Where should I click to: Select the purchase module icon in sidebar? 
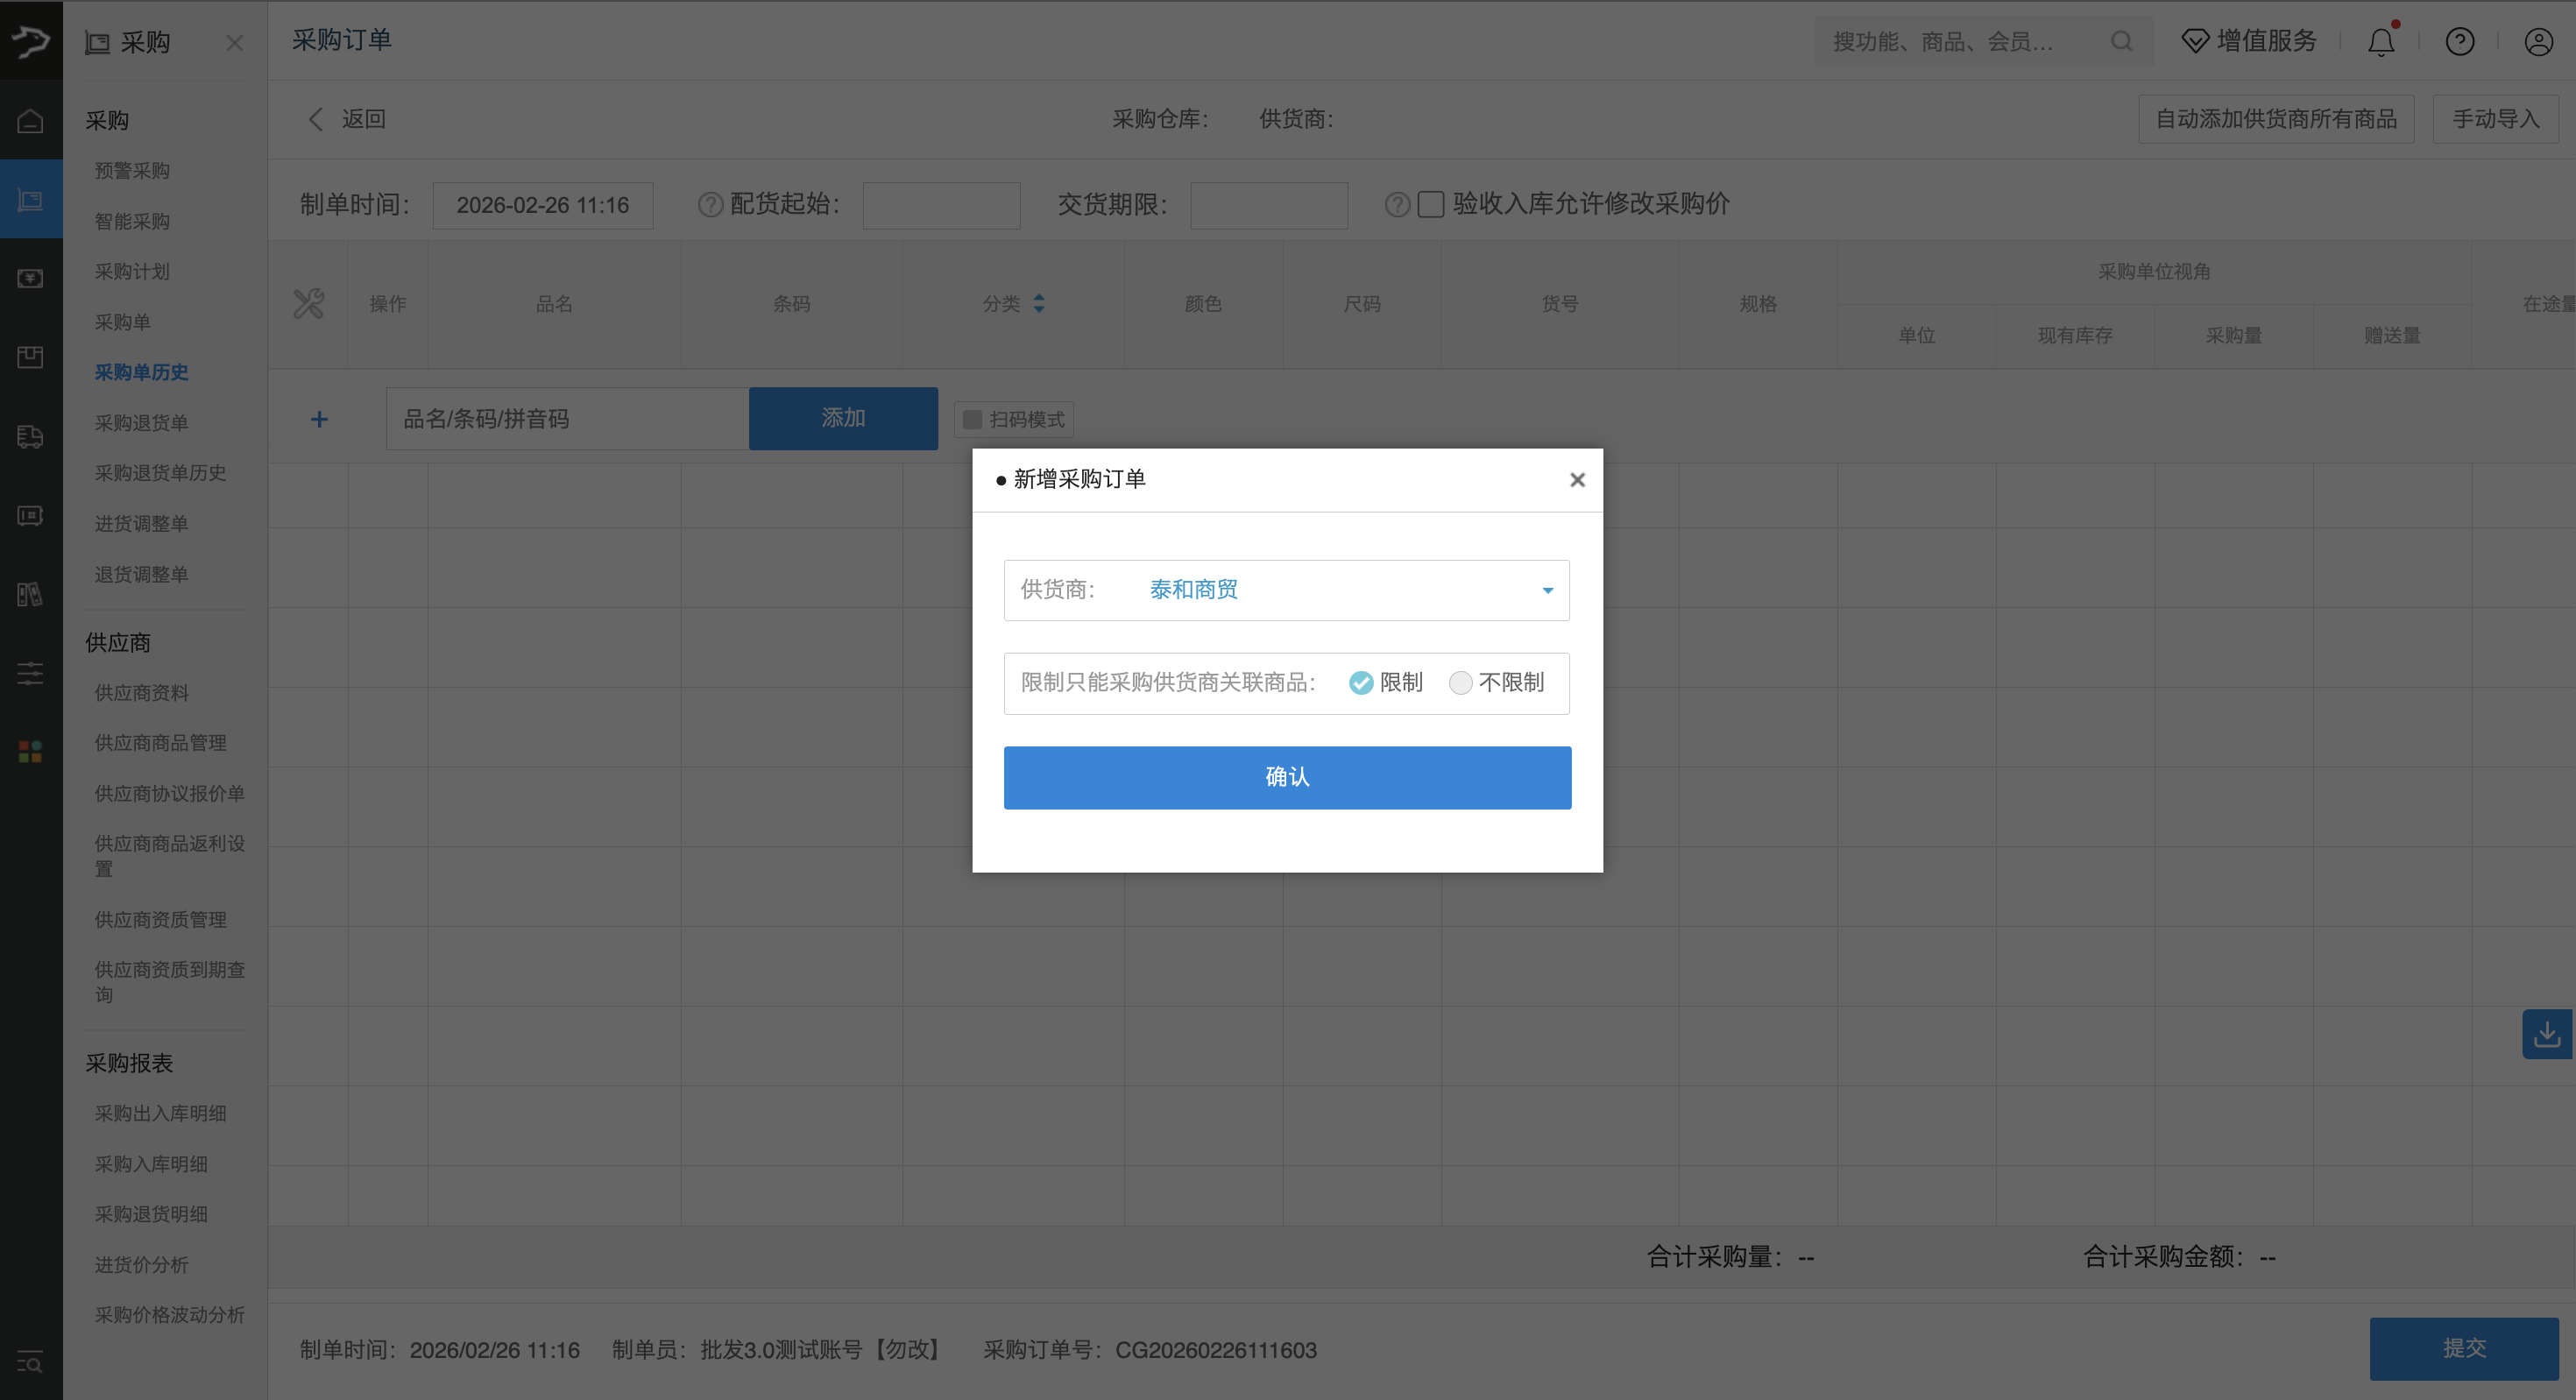coord(31,198)
